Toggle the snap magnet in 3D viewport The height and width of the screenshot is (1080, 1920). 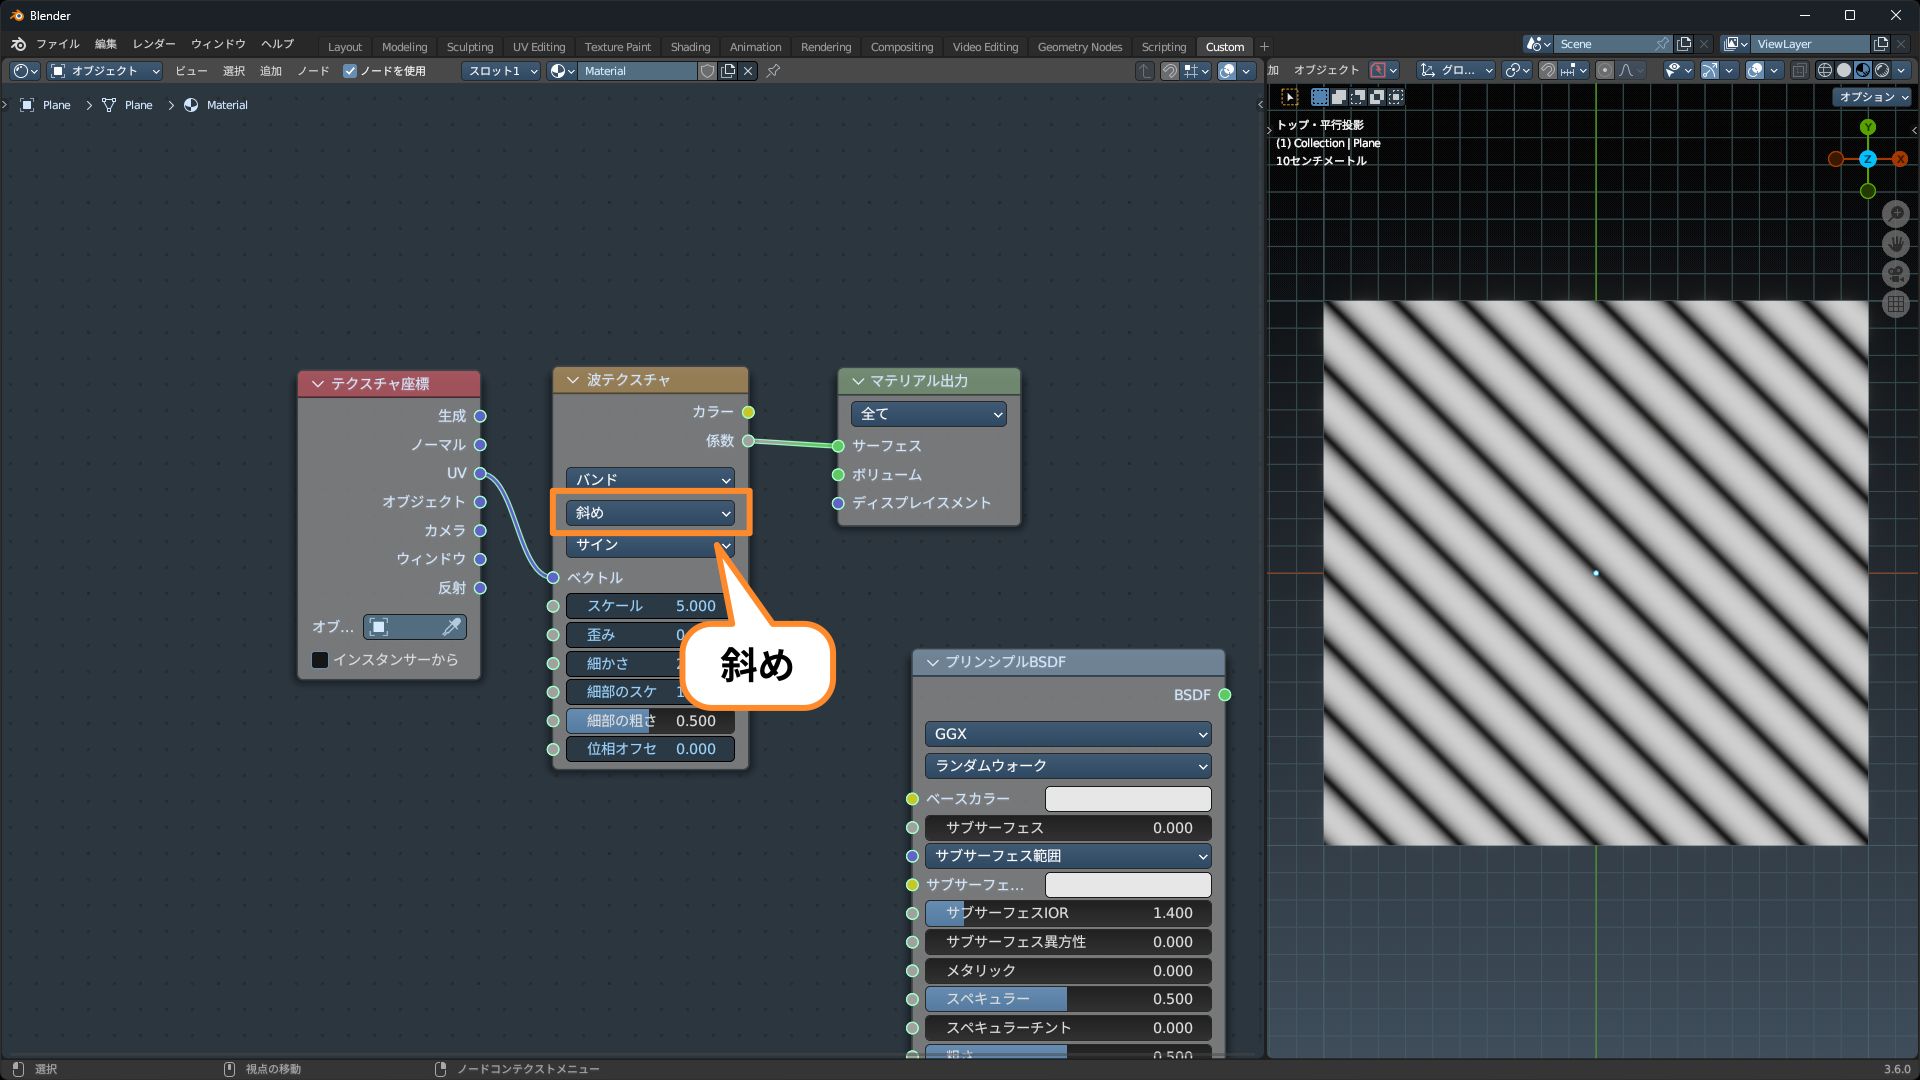coord(1547,70)
